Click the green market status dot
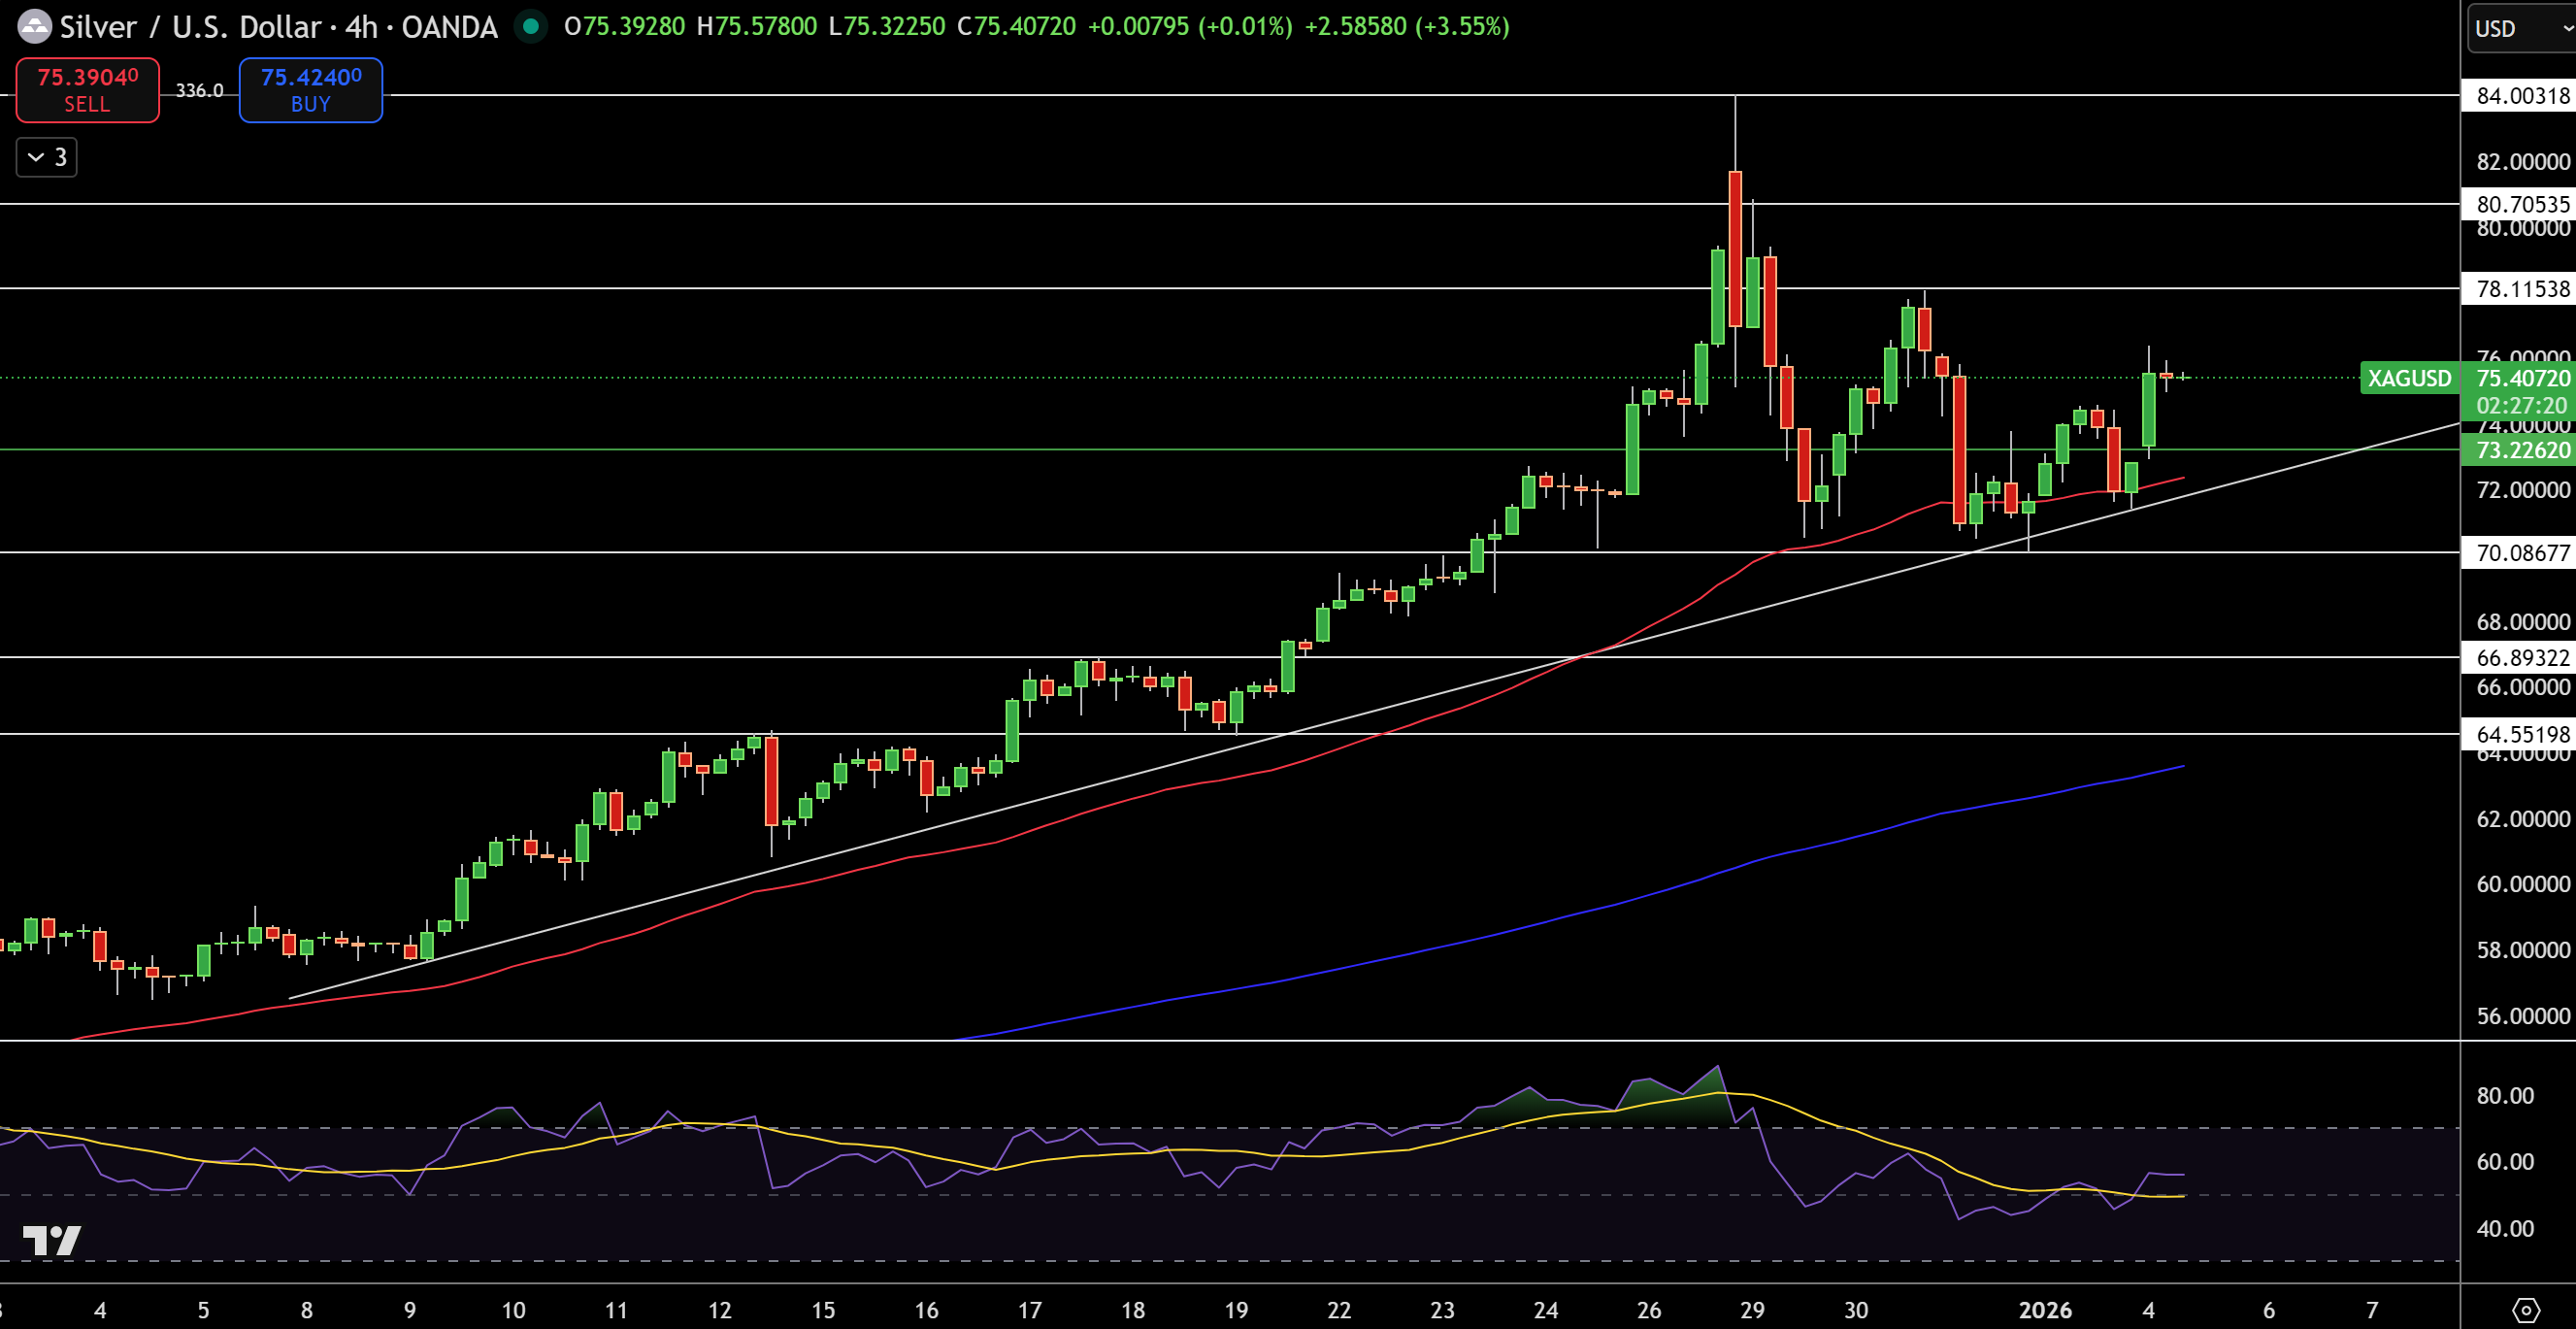This screenshot has height=1329, width=2576. pos(529,28)
